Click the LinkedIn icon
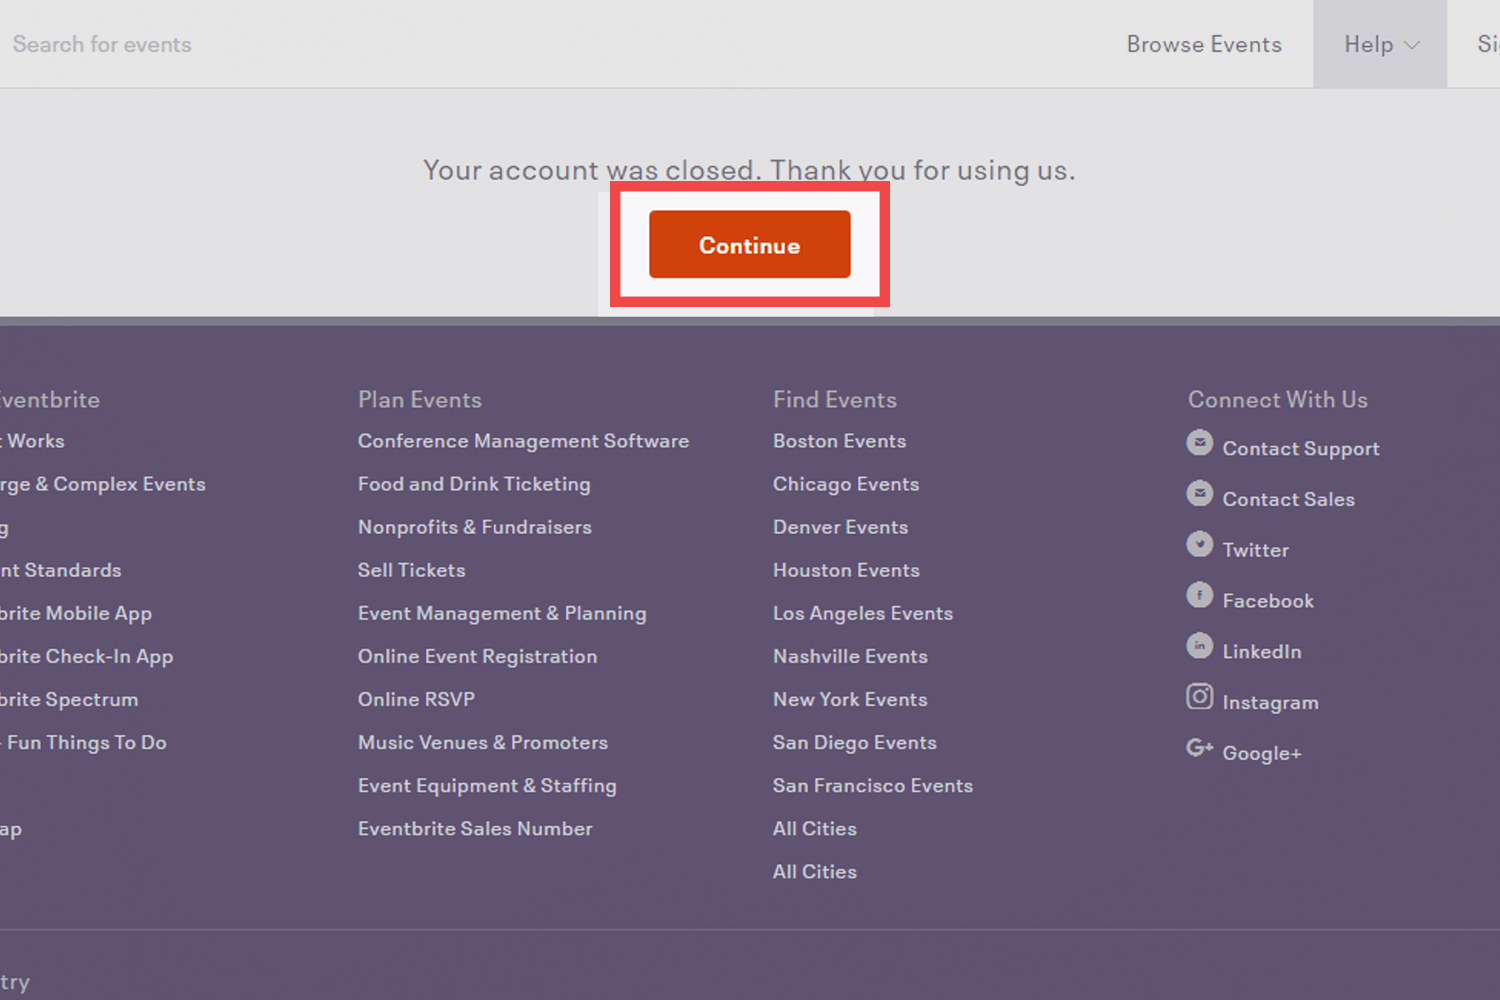This screenshot has width=1500, height=1000. 1199,646
